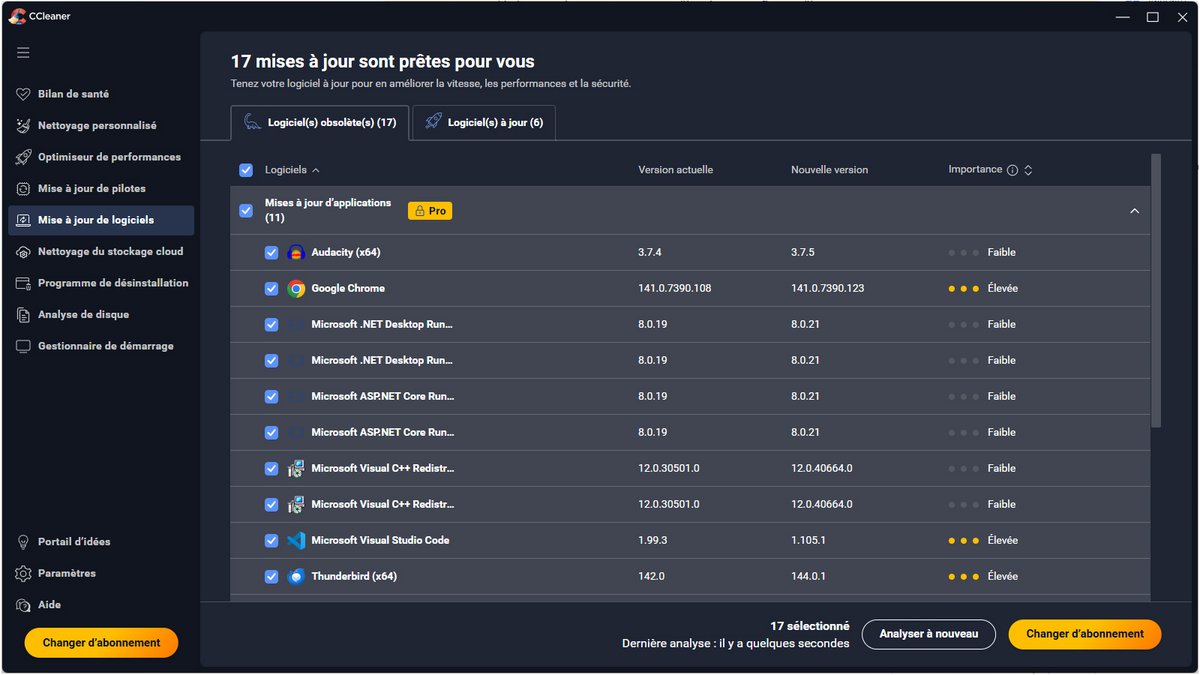Viewport: 1200px width, 675px height.
Task: Click the Paramètres gear icon
Action: click(x=23, y=574)
